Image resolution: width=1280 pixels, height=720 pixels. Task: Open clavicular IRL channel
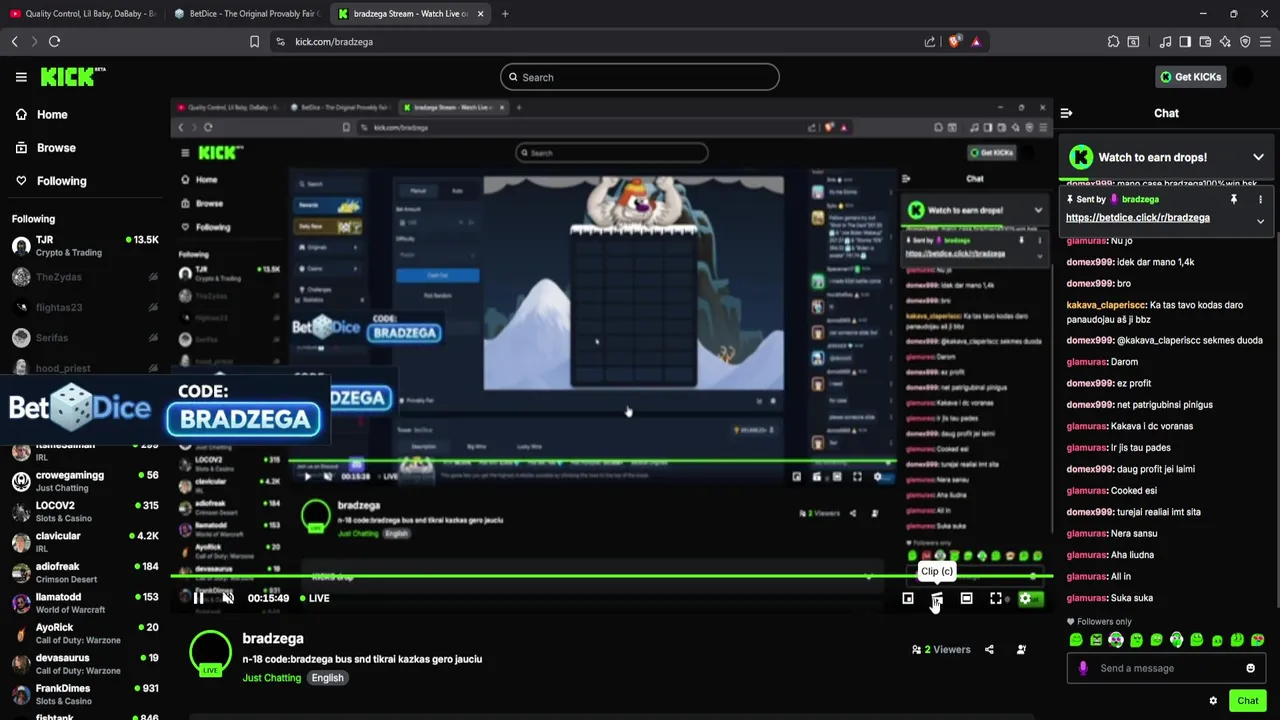point(85,542)
